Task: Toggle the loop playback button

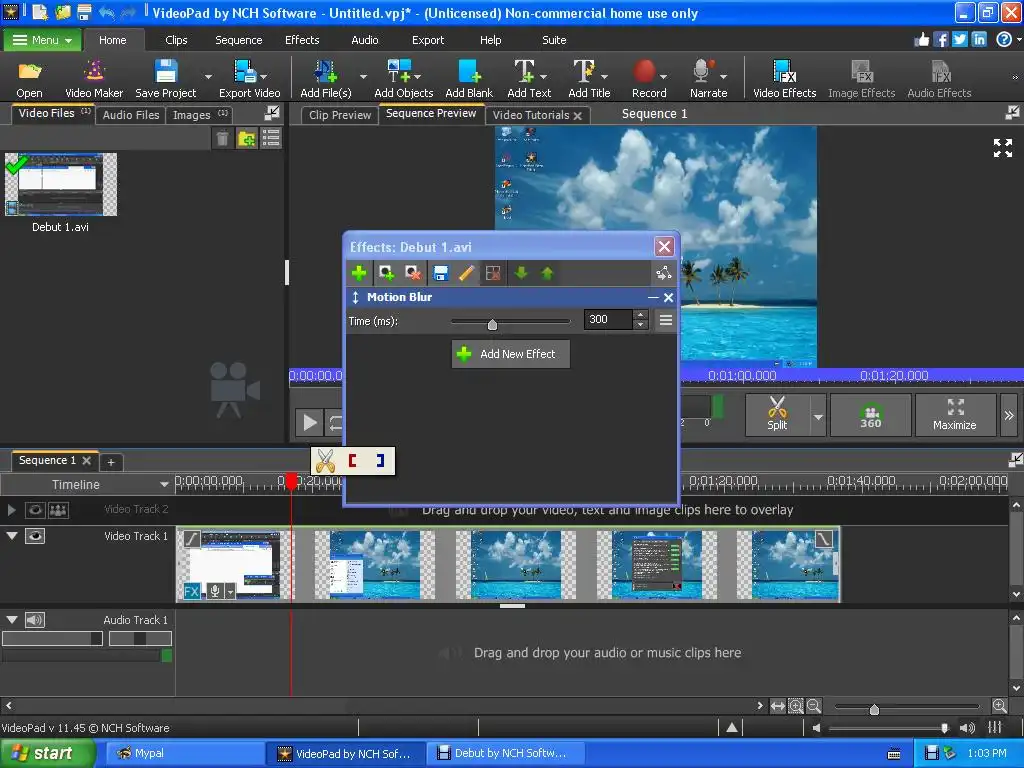Action: pos(335,423)
